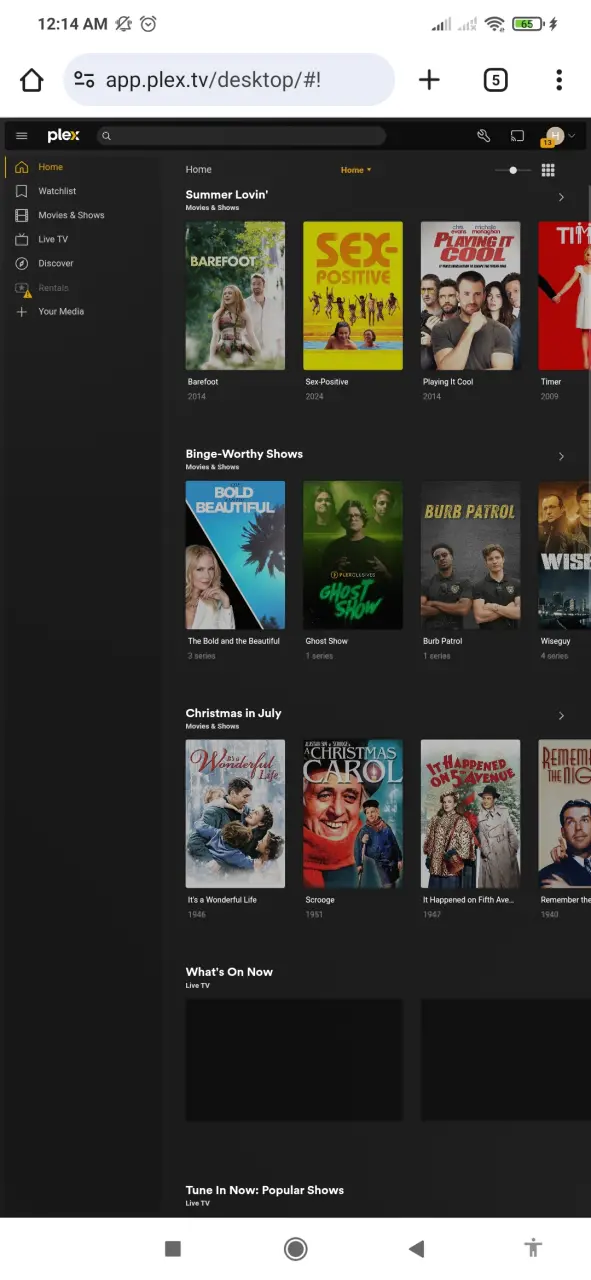Image resolution: width=591 pixels, height=1280 pixels.
Task: Click the Ghost Show title text
Action: (327, 641)
